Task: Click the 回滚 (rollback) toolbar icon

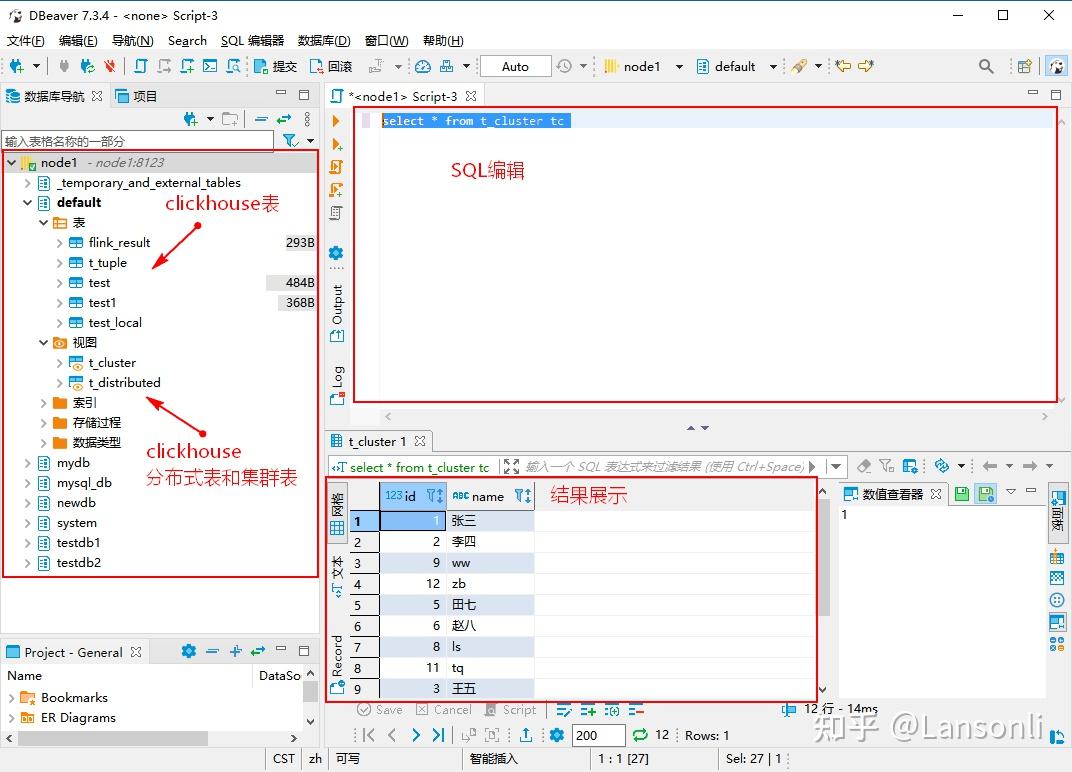Action: coord(318,66)
